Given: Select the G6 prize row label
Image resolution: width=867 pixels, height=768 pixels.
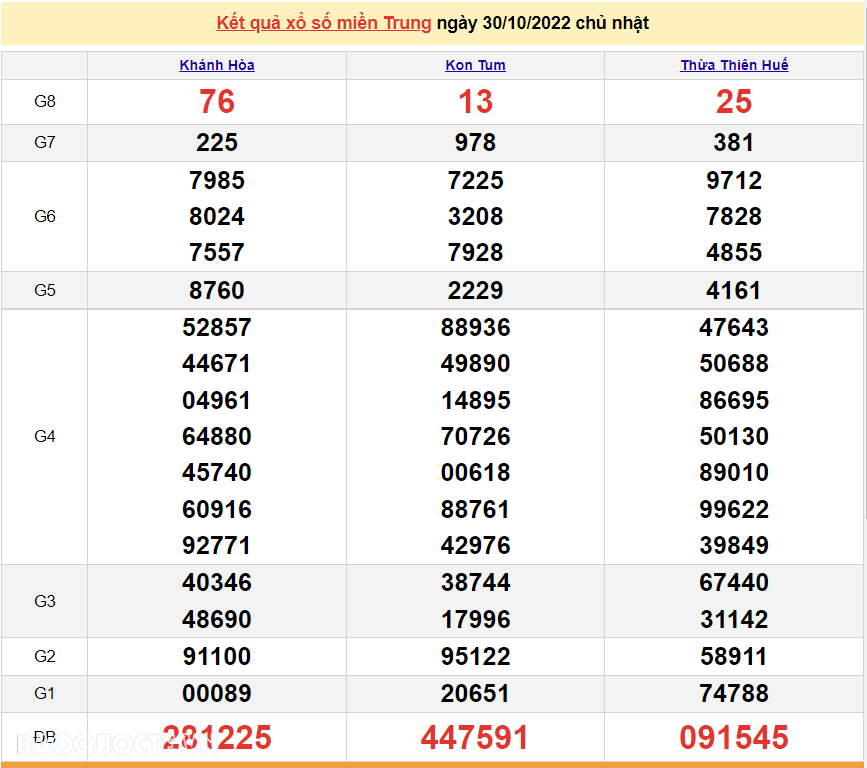Looking at the screenshot, I should 45,216.
